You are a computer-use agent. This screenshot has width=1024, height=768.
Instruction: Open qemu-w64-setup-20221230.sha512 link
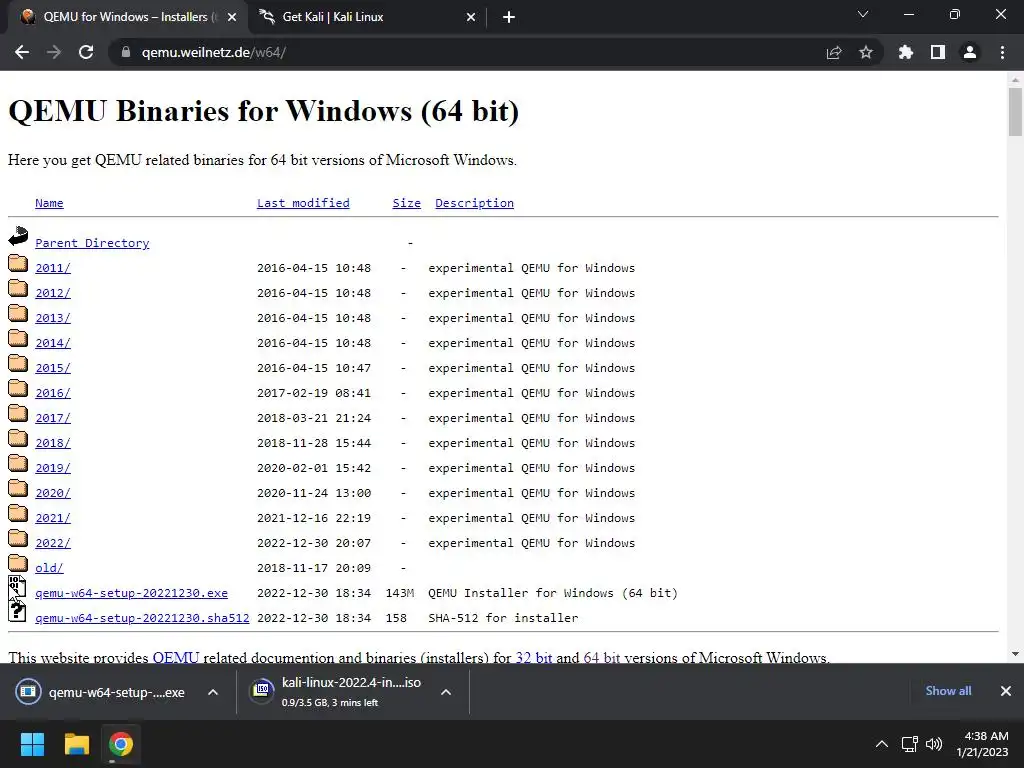(x=142, y=618)
